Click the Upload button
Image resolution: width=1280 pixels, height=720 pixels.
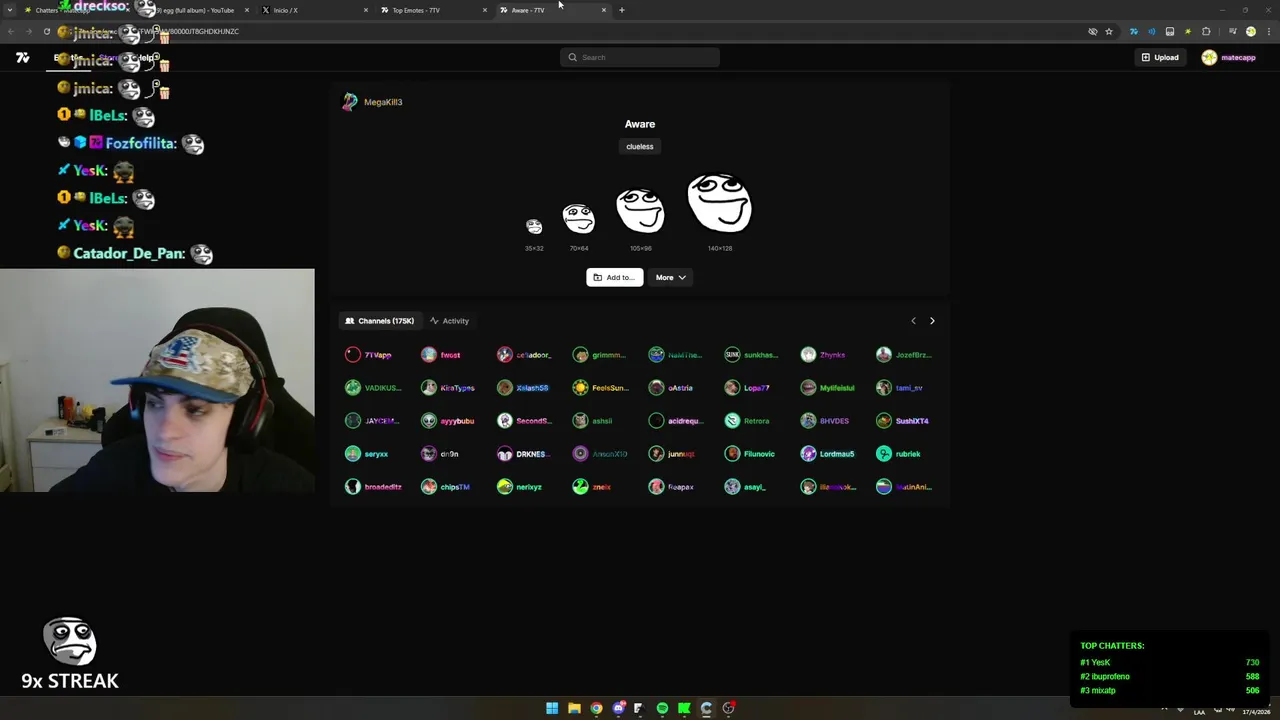pyautogui.click(x=1160, y=57)
